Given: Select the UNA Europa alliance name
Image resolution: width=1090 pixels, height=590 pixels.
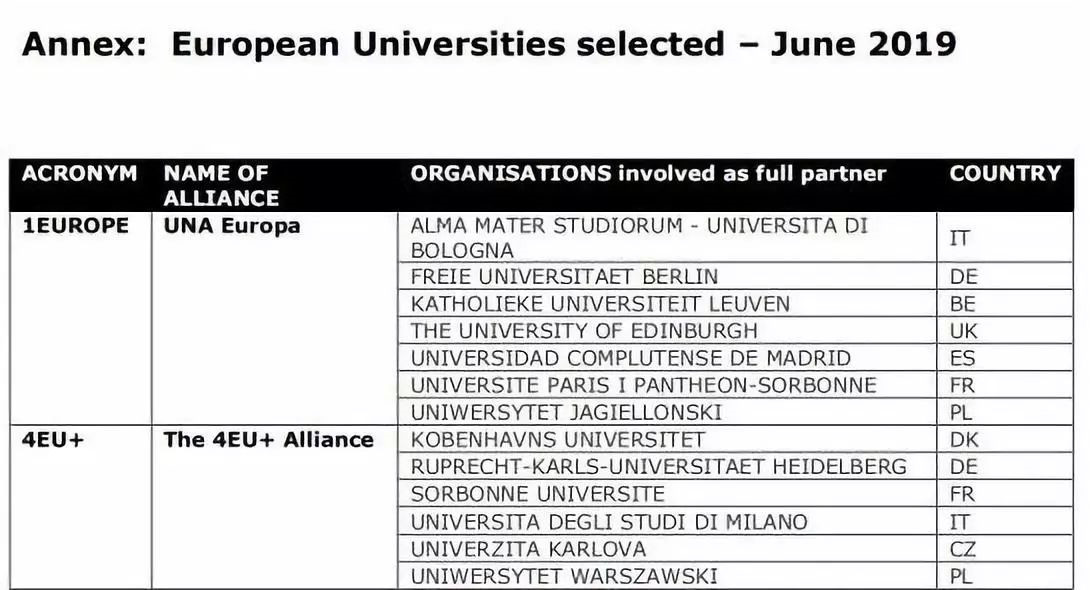Looking at the screenshot, I should tap(232, 226).
